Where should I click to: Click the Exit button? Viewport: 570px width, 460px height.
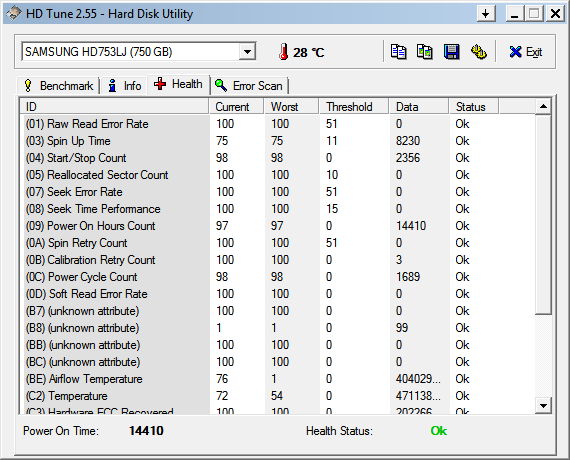pyautogui.click(x=526, y=52)
